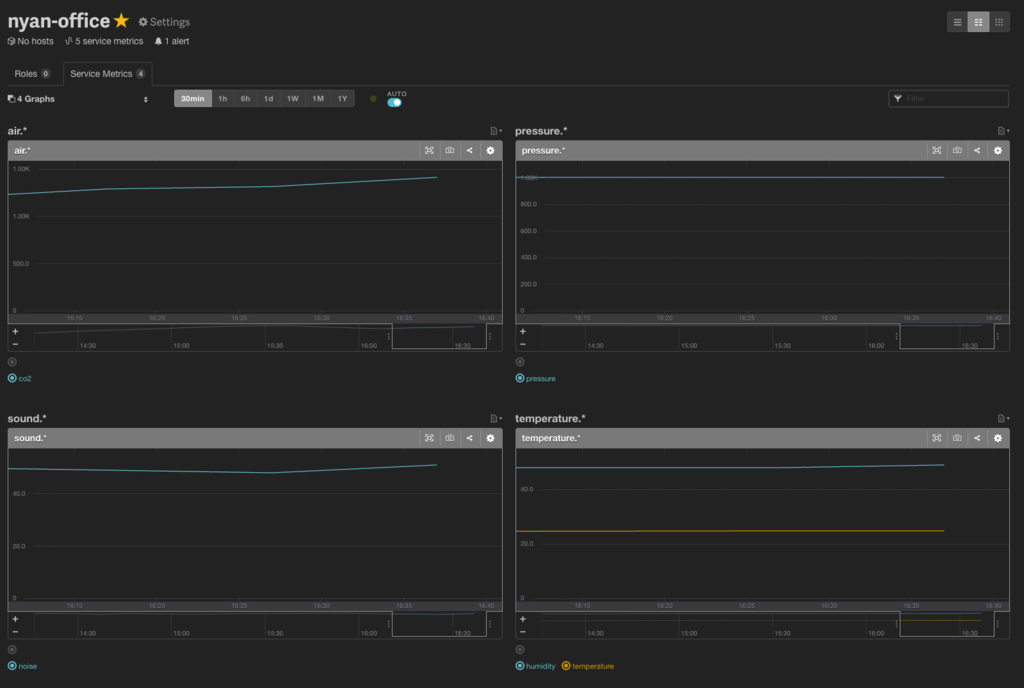1024x688 pixels.
Task: Expand the temperature.* graph to fullscreen
Action: pyautogui.click(x=936, y=438)
